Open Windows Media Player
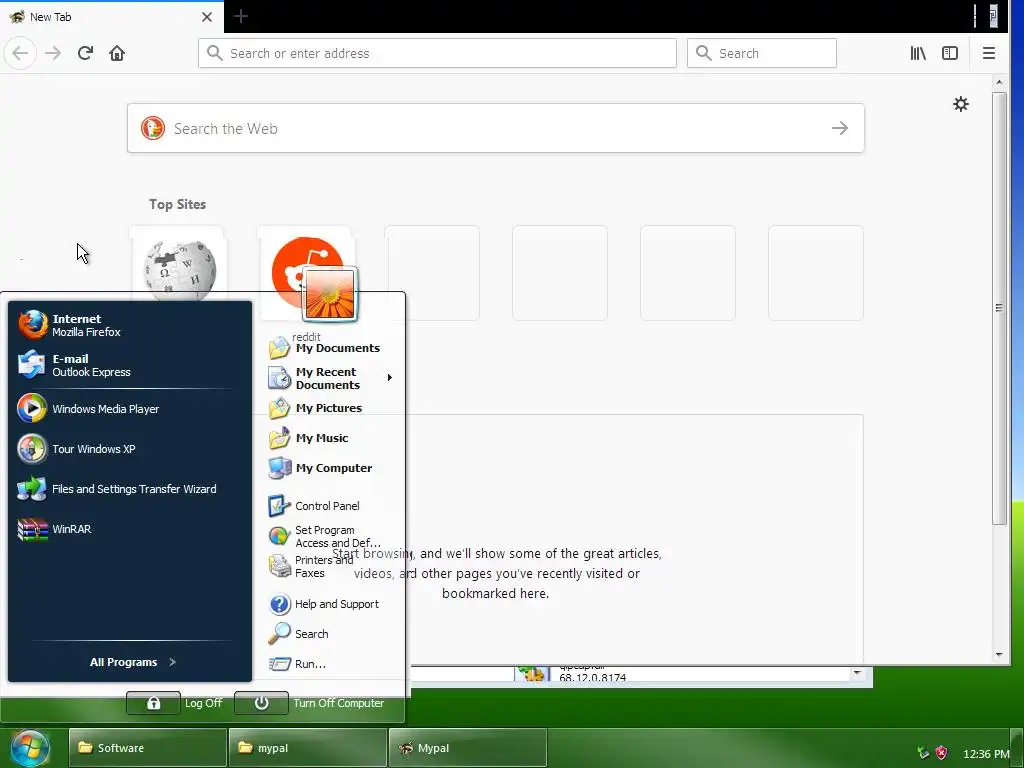The image size is (1024, 768). coord(129,409)
